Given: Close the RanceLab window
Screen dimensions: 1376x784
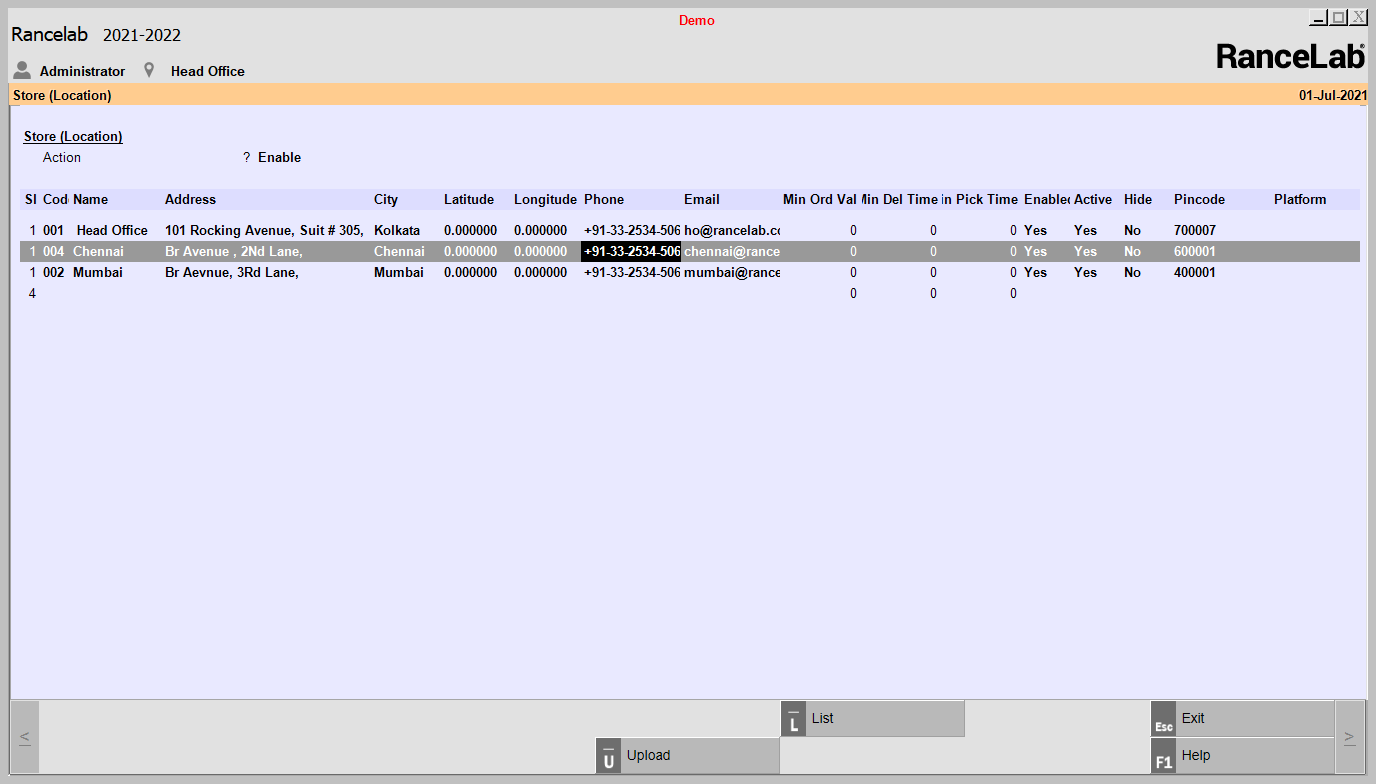Looking at the screenshot, I should coord(1358,18).
